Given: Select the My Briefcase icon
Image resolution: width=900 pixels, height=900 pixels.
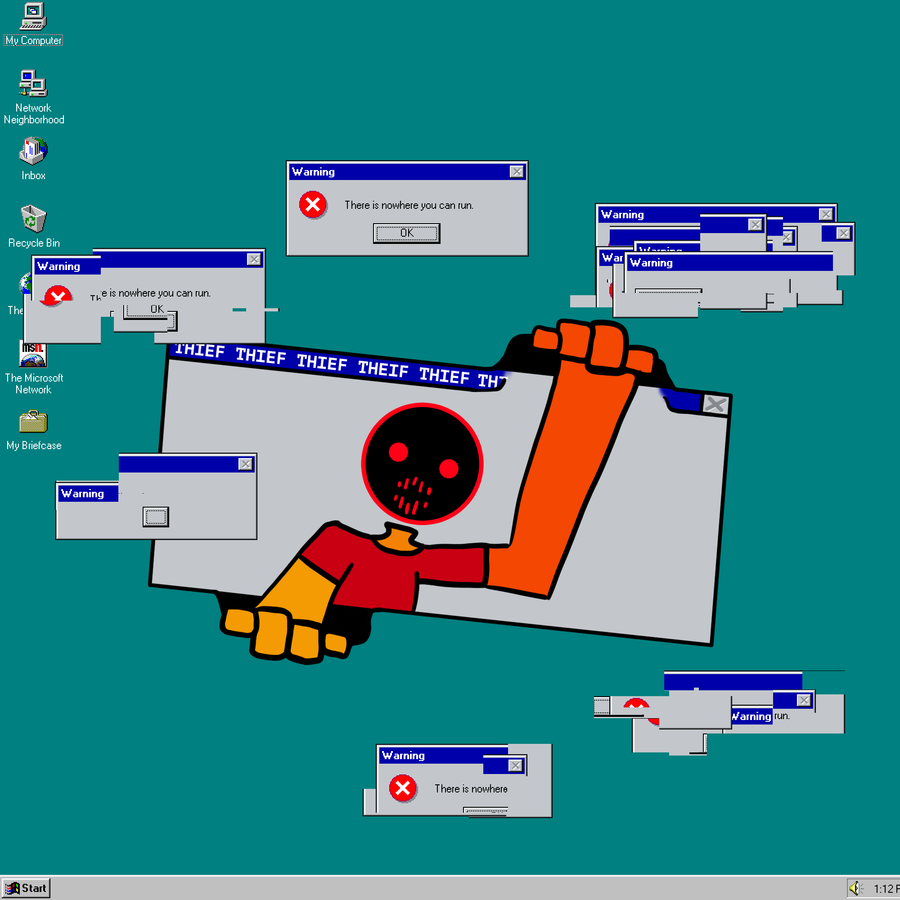Looking at the screenshot, I should pos(33,430).
